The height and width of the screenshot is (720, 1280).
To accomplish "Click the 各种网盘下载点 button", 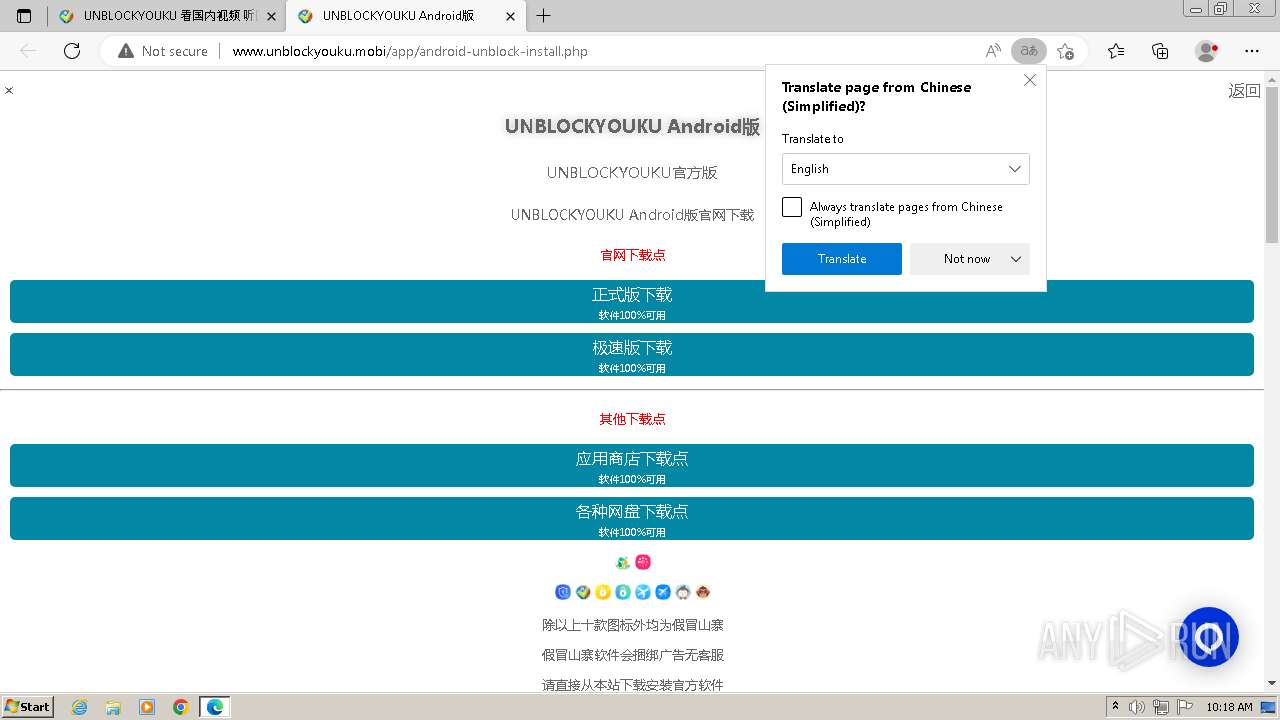I will [x=632, y=518].
